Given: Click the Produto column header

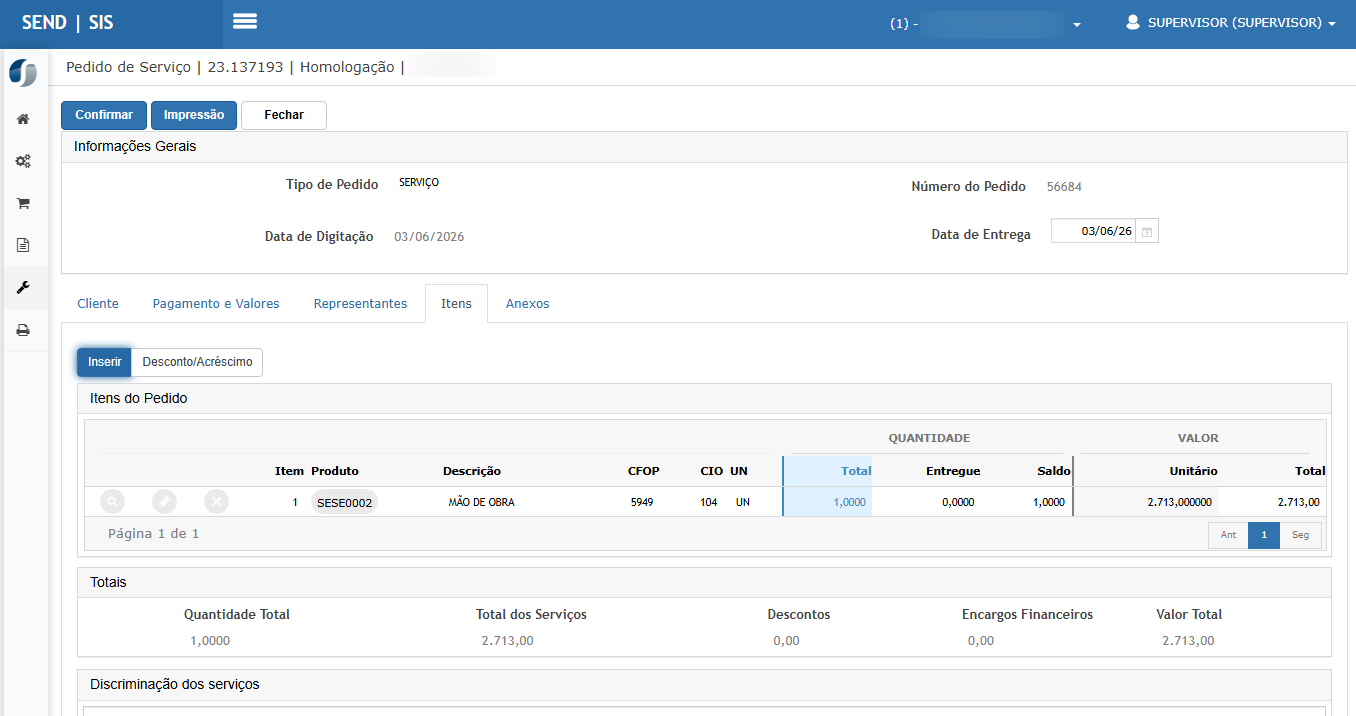Looking at the screenshot, I should pos(335,471).
